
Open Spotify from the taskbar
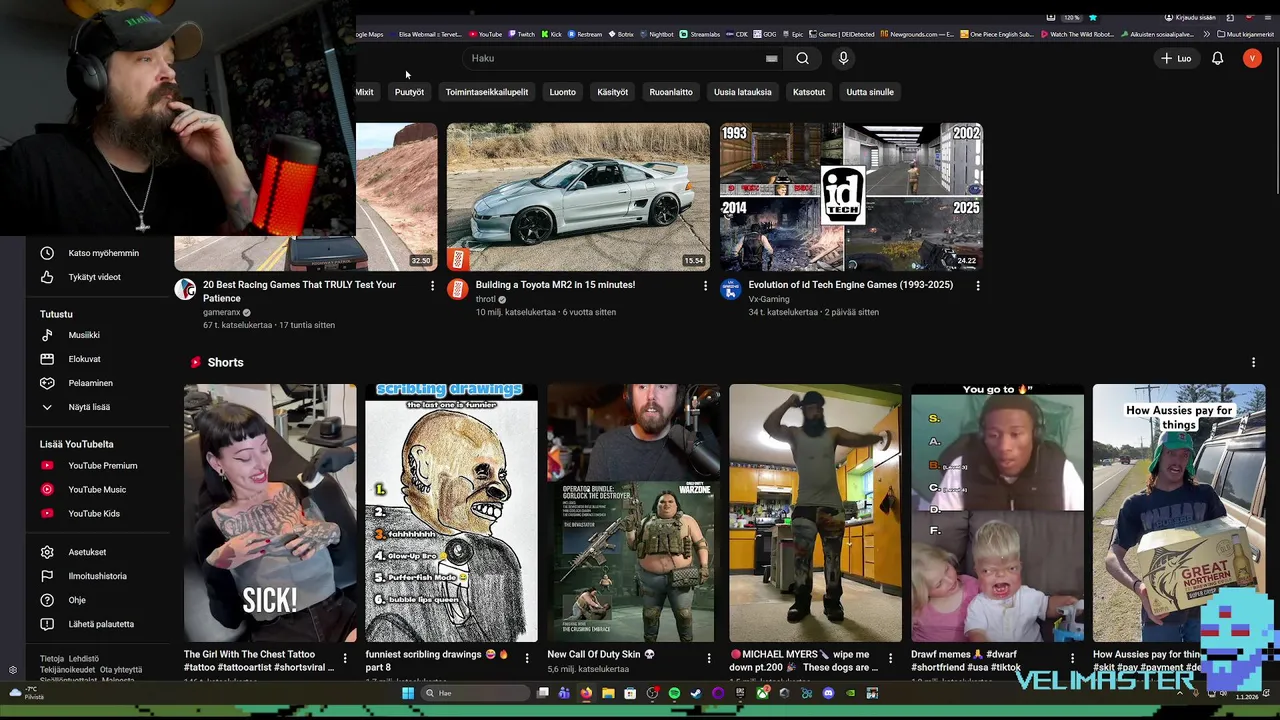coord(674,693)
